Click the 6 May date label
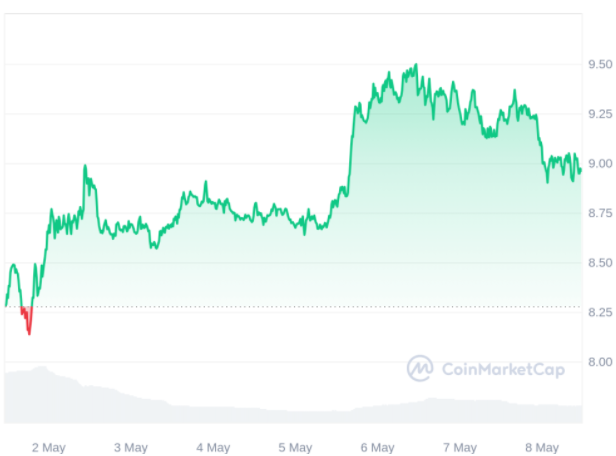 click(x=377, y=446)
